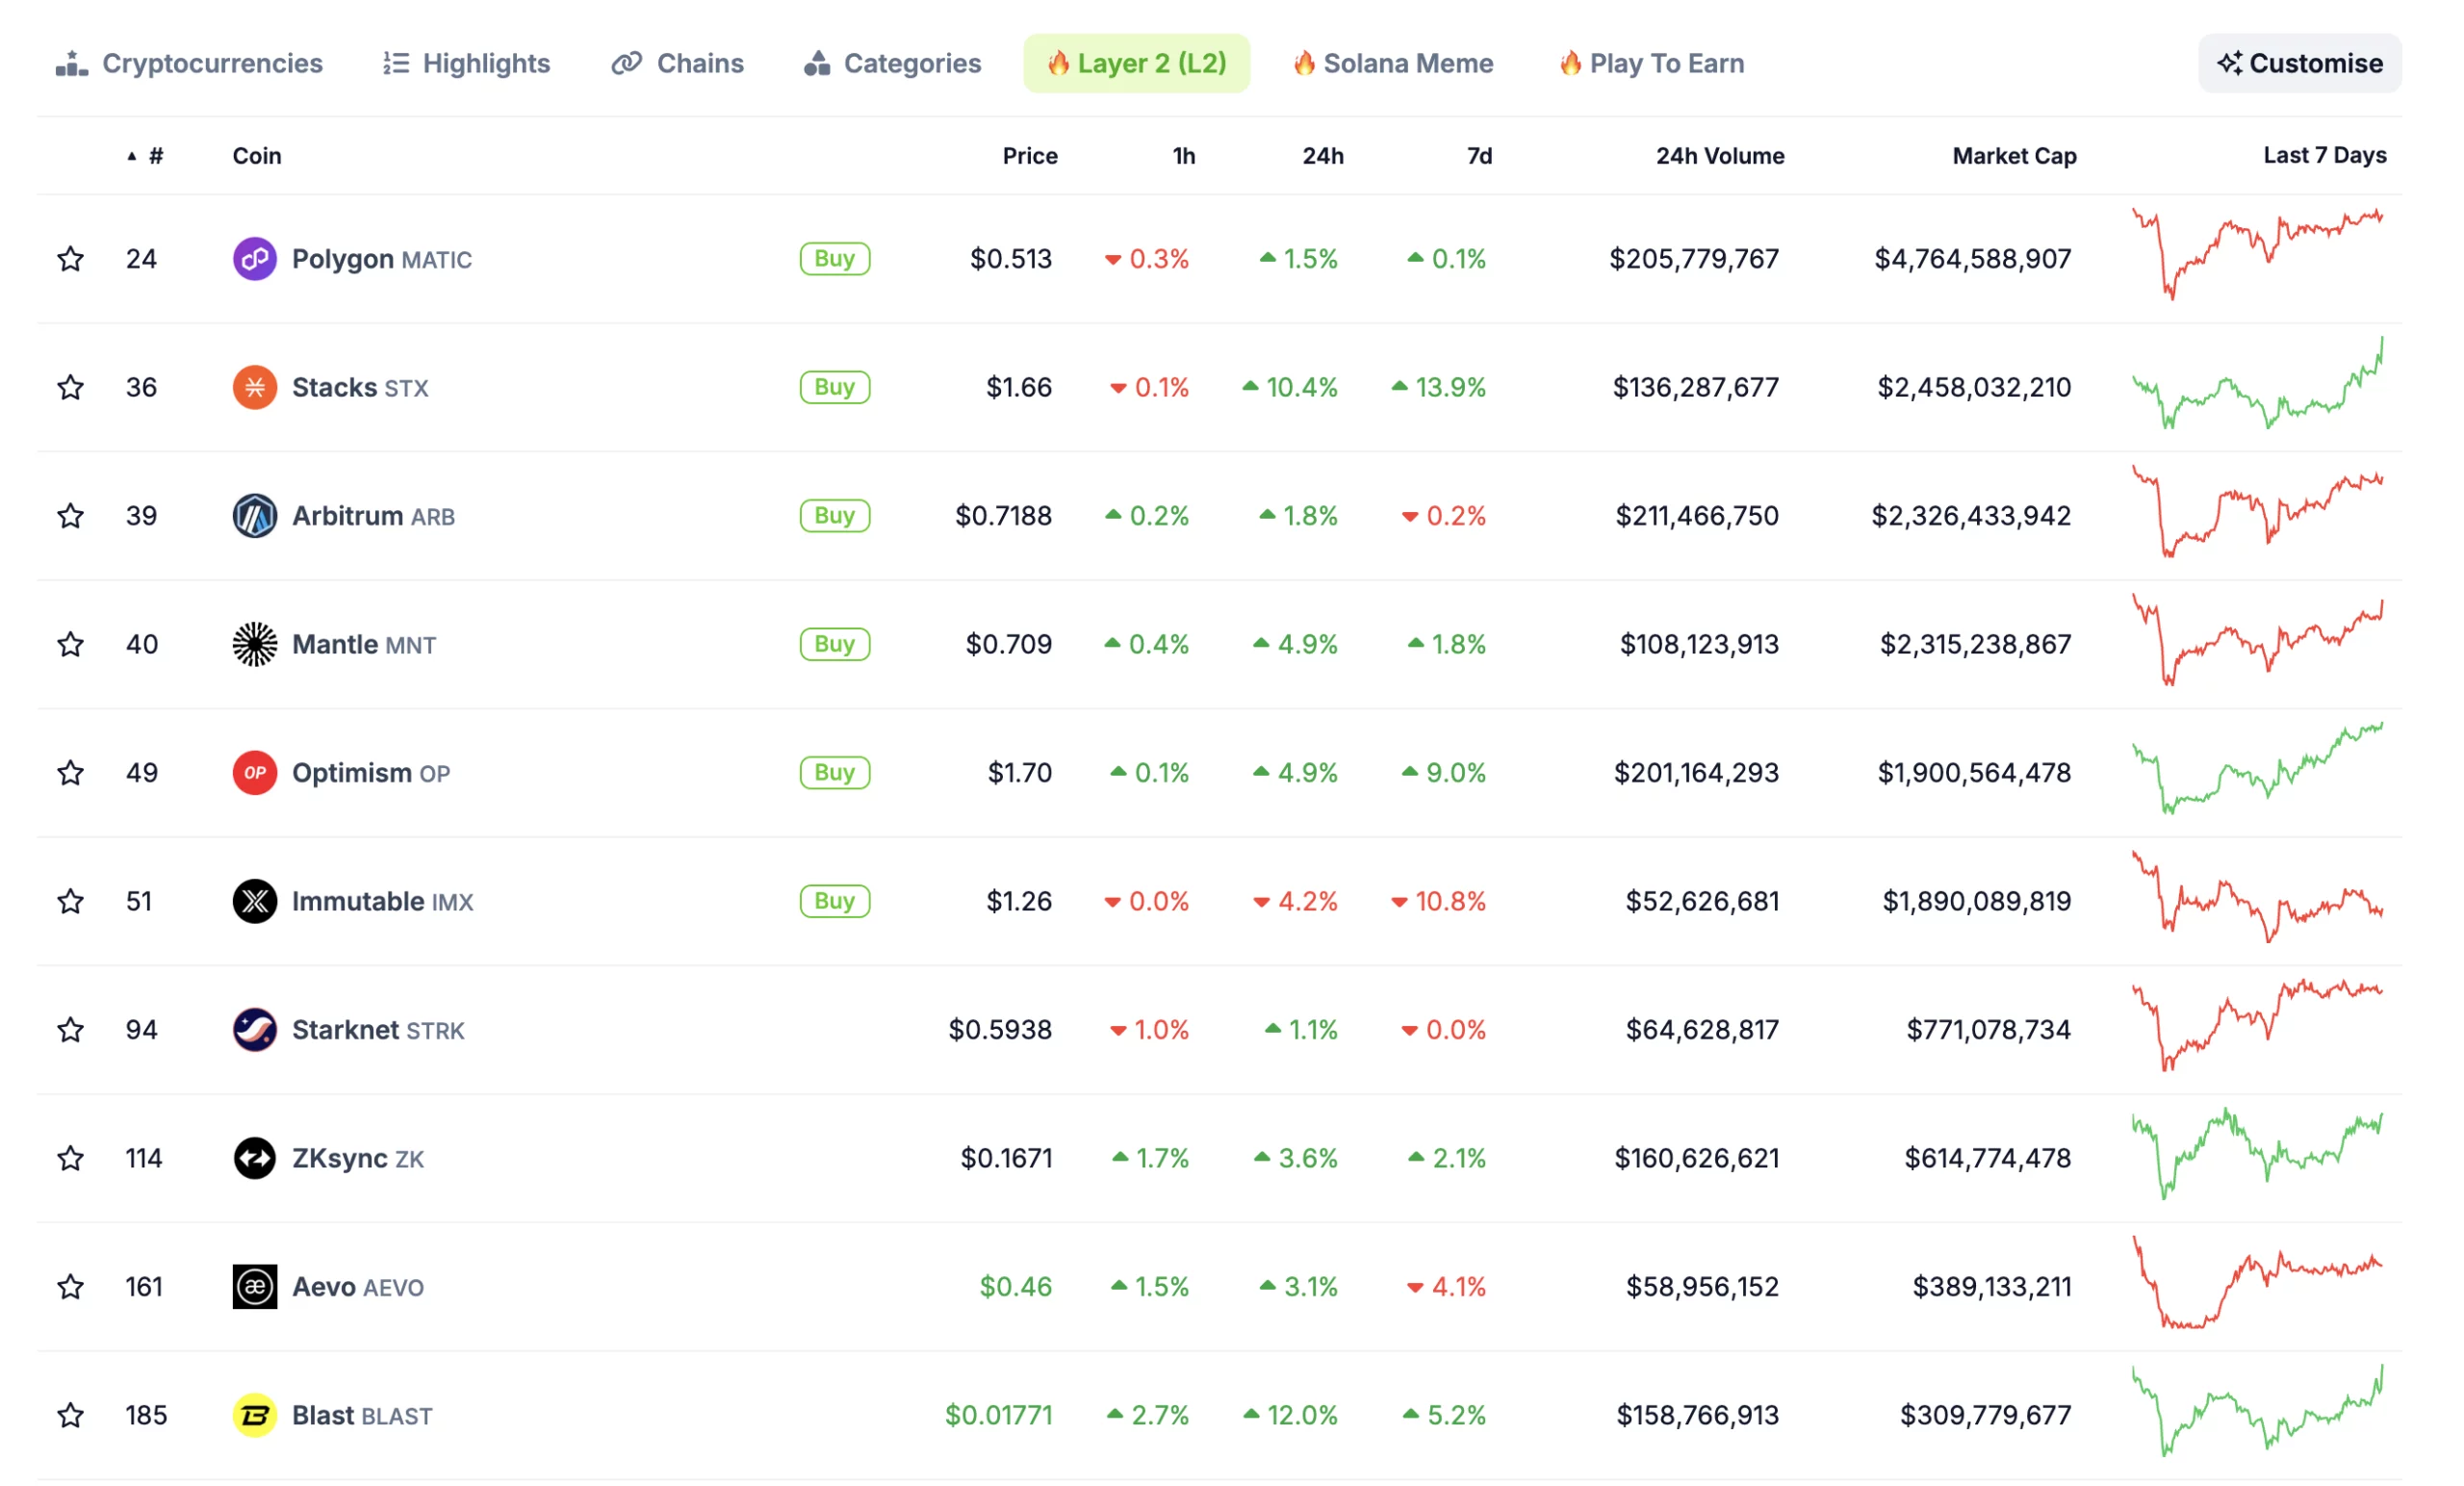Sort by 24h Volume column header

tap(1720, 156)
